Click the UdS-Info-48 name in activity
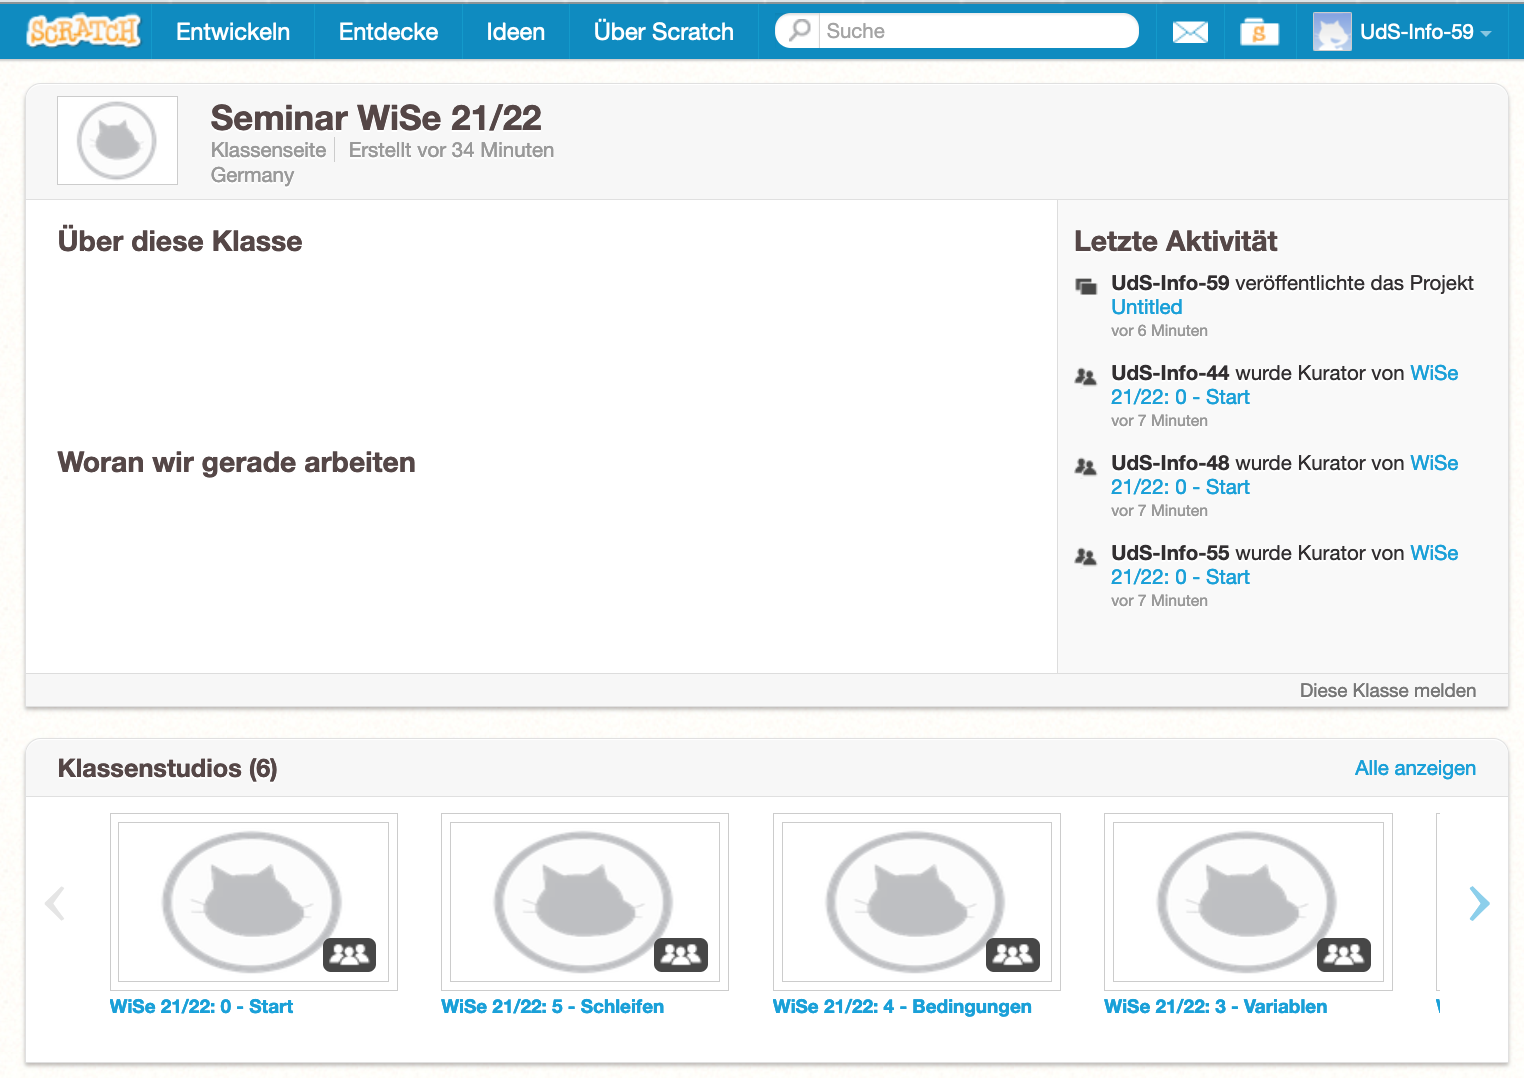The height and width of the screenshot is (1078, 1524). point(1170,463)
